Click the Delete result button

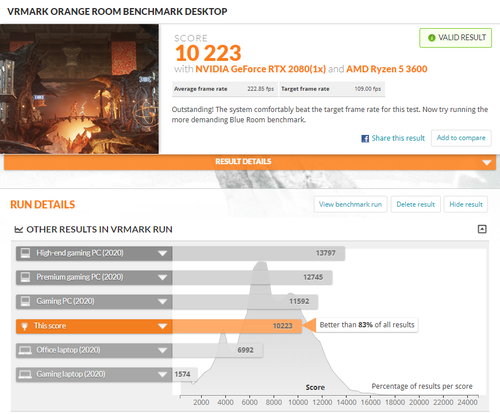click(416, 204)
